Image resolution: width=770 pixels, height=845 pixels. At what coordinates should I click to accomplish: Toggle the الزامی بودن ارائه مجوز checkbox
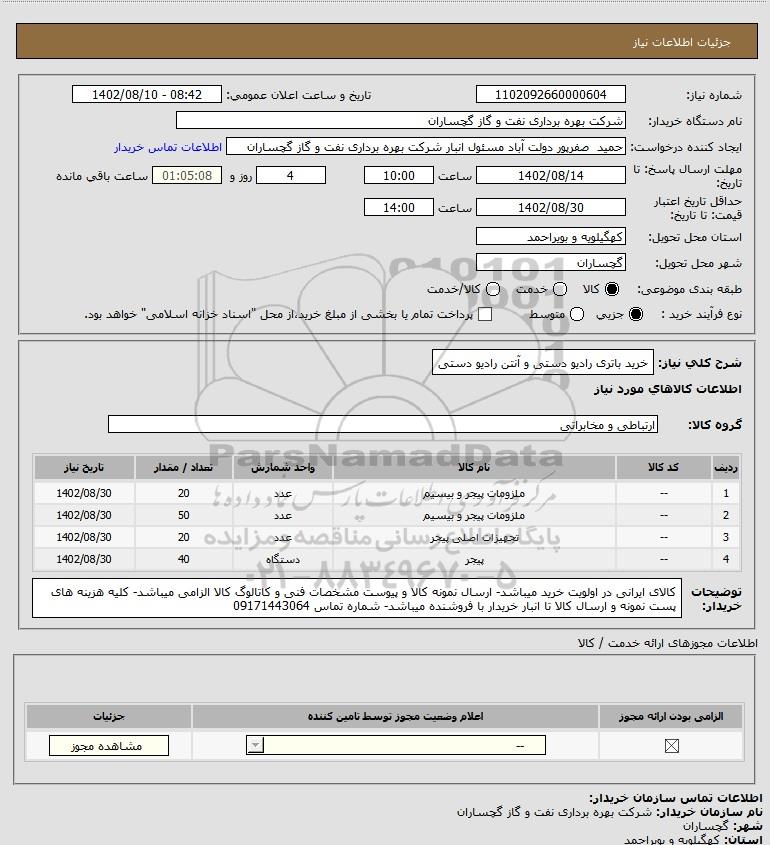click(671, 746)
